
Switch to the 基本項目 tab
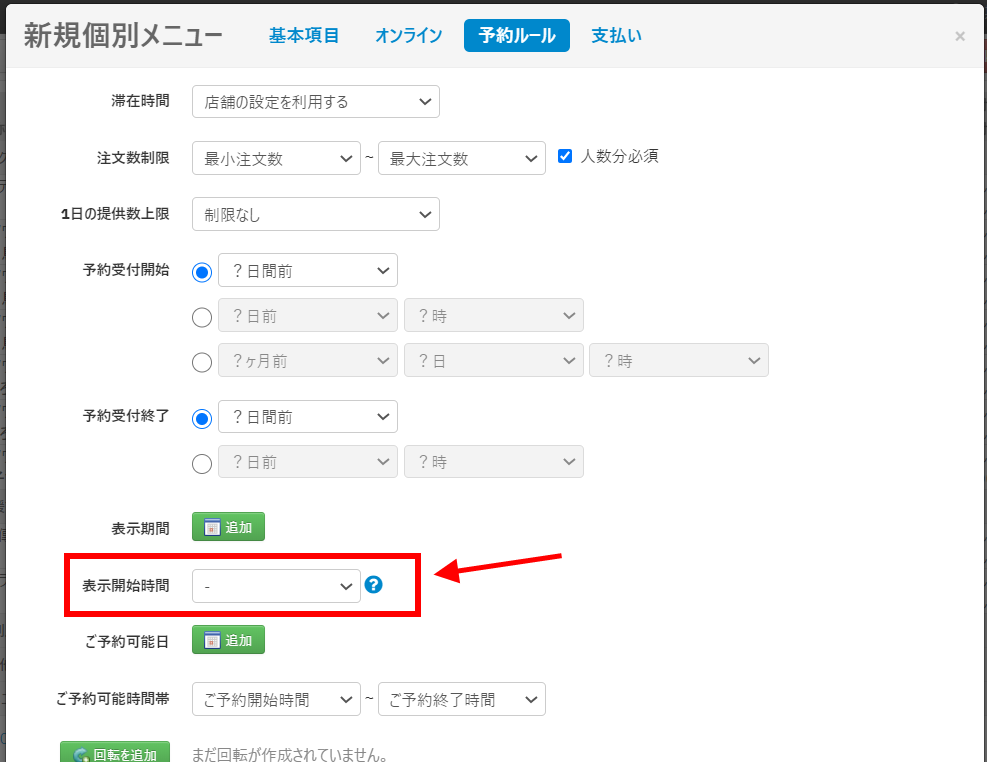click(x=304, y=35)
